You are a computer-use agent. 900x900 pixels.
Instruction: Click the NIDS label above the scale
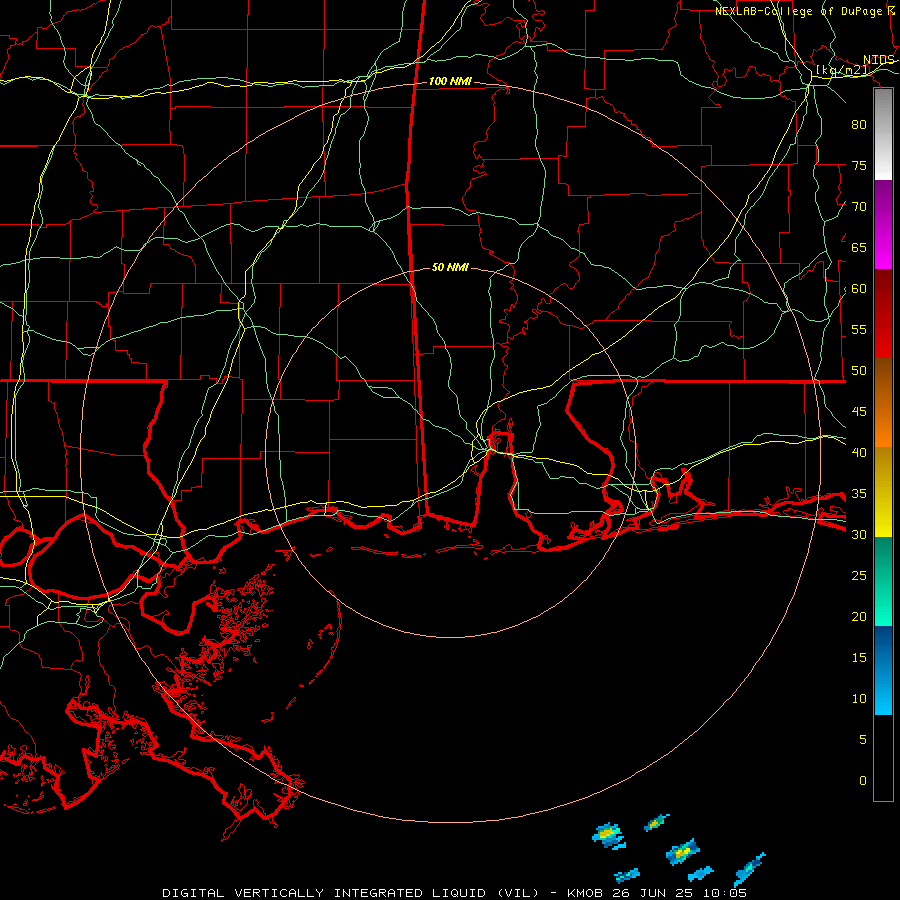pyautogui.click(x=879, y=60)
